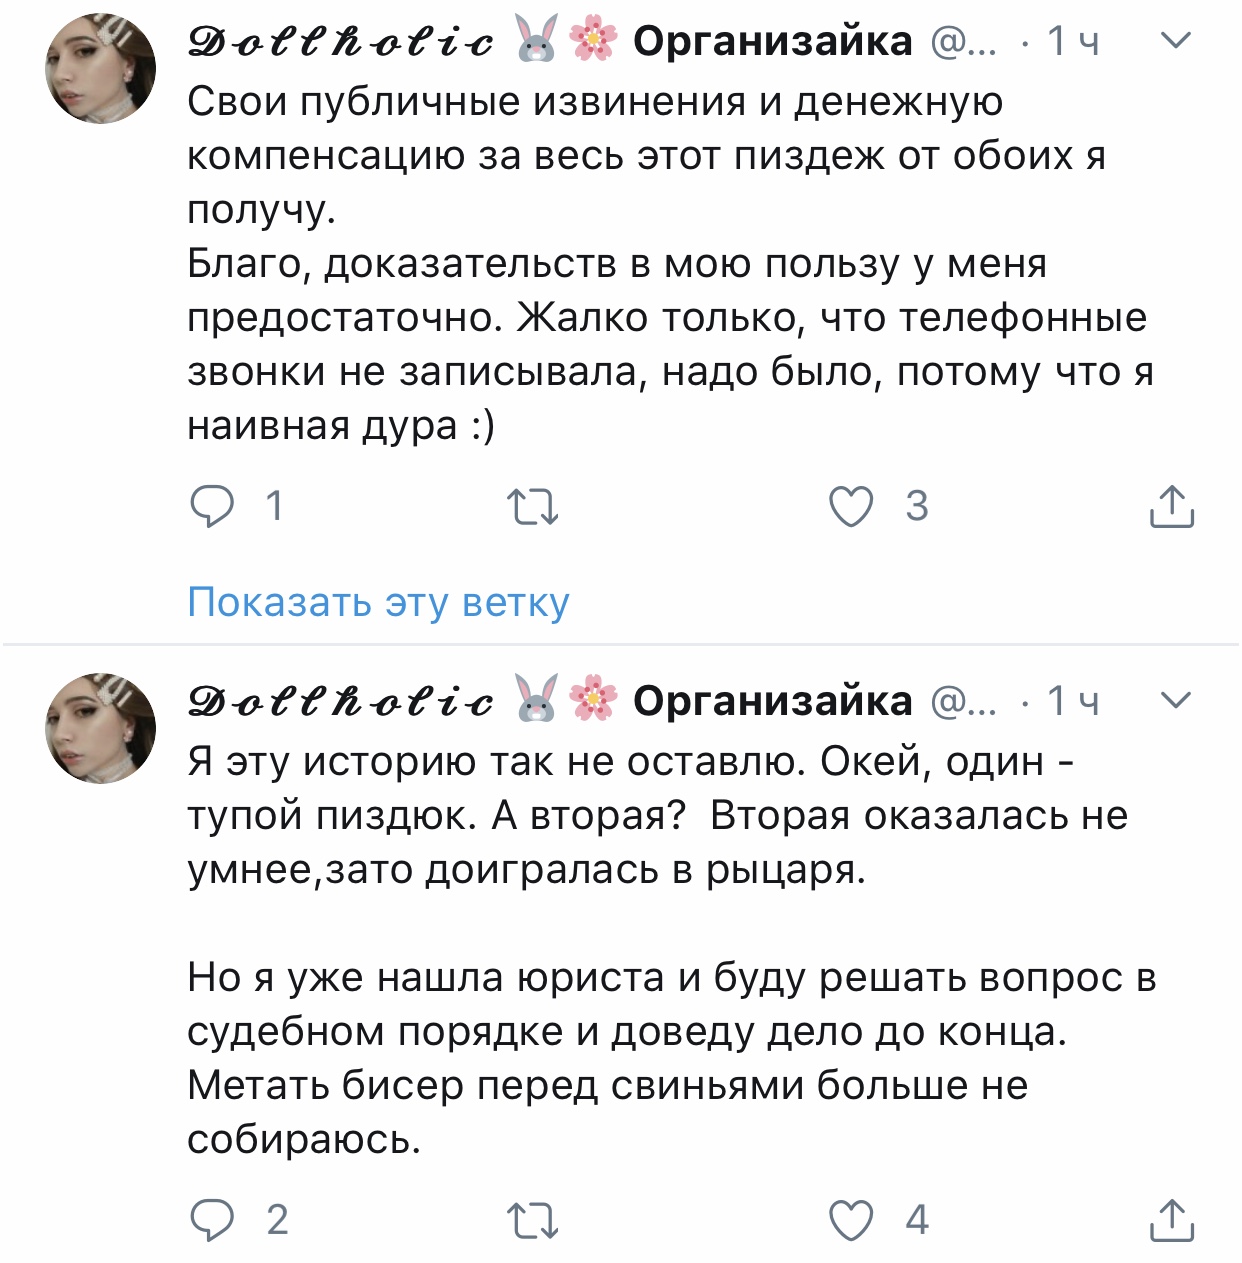1242x1263 pixels.
Task: Open second tweet author's avatar
Action: [x=101, y=728]
